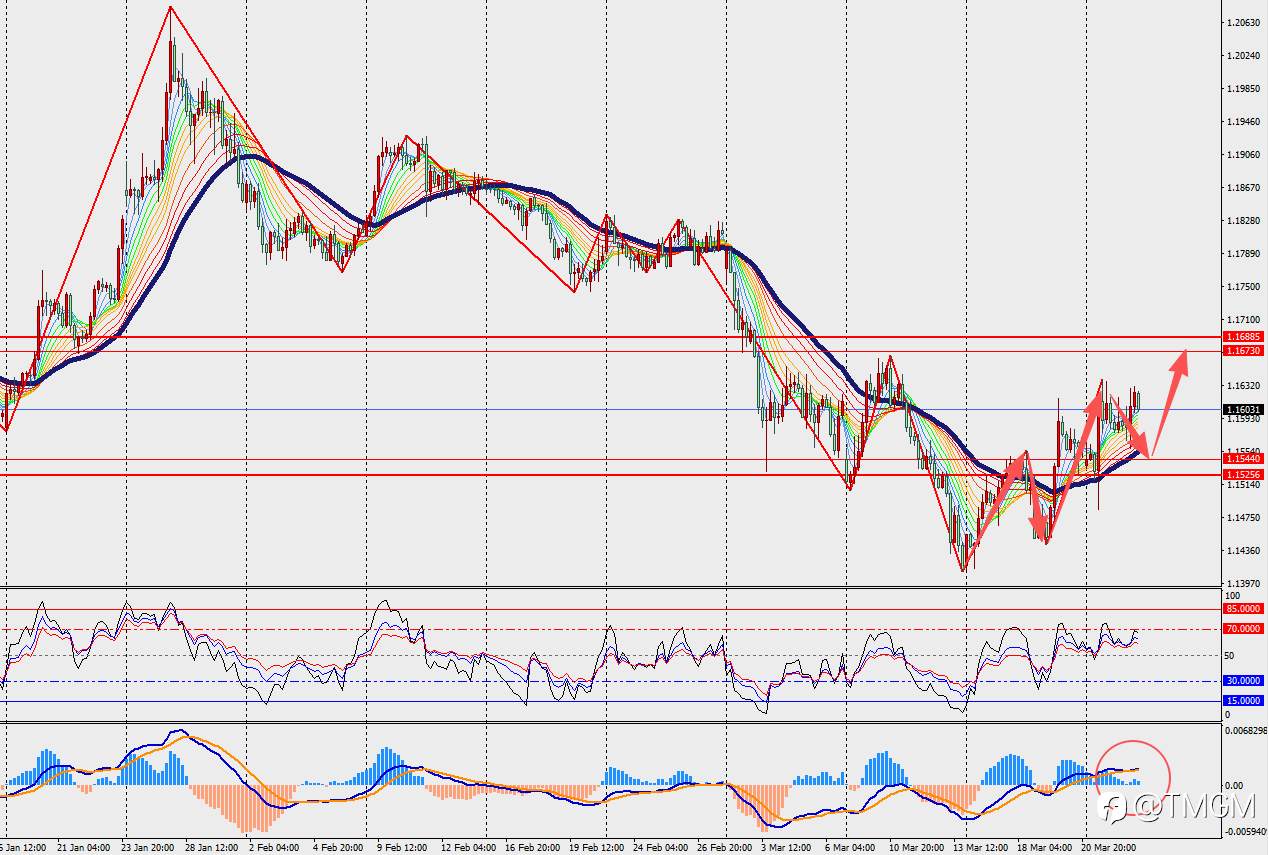The height and width of the screenshot is (855, 1269).
Task: Click the 1.17890 price axis label
Action: click(1244, 254)
